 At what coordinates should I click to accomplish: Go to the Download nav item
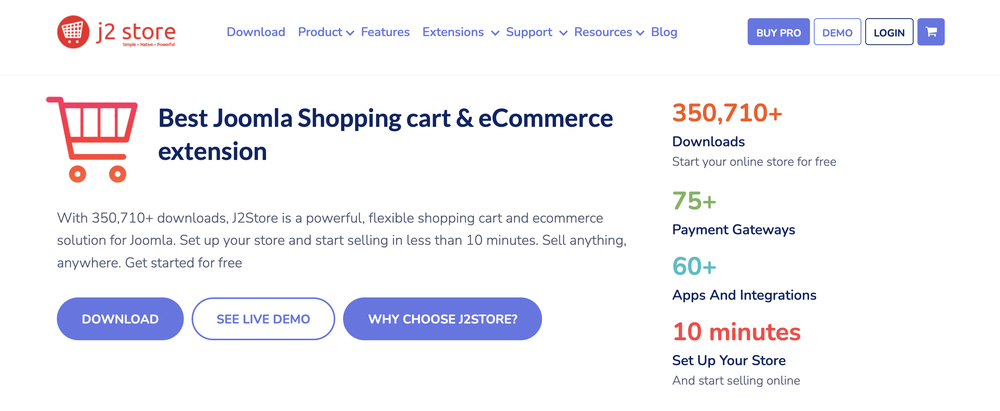click(x=256, y=32)
